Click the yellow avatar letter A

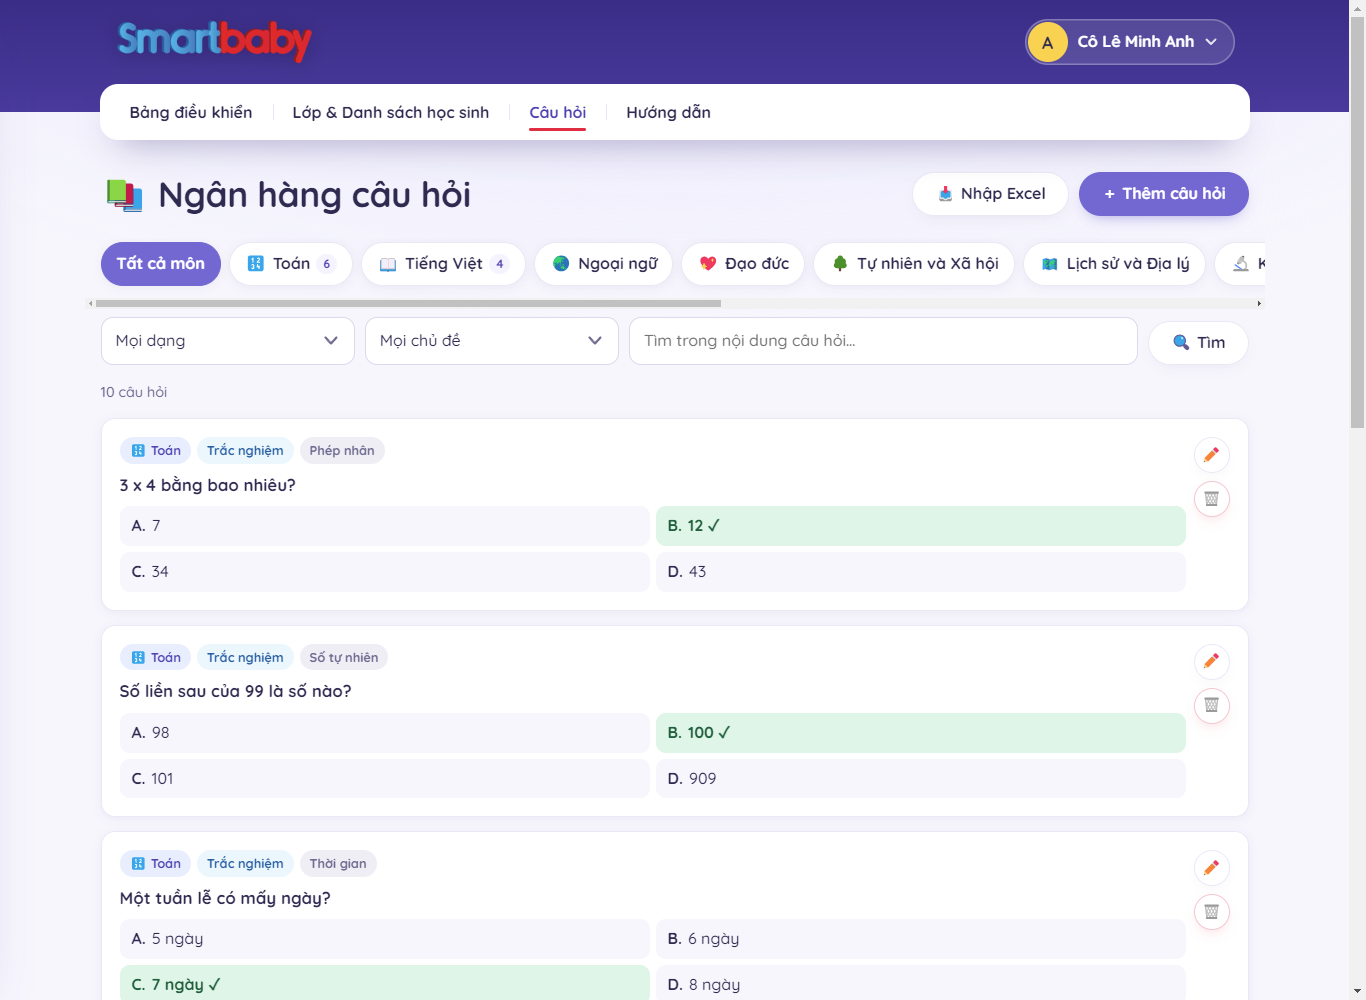[1048, 42]
